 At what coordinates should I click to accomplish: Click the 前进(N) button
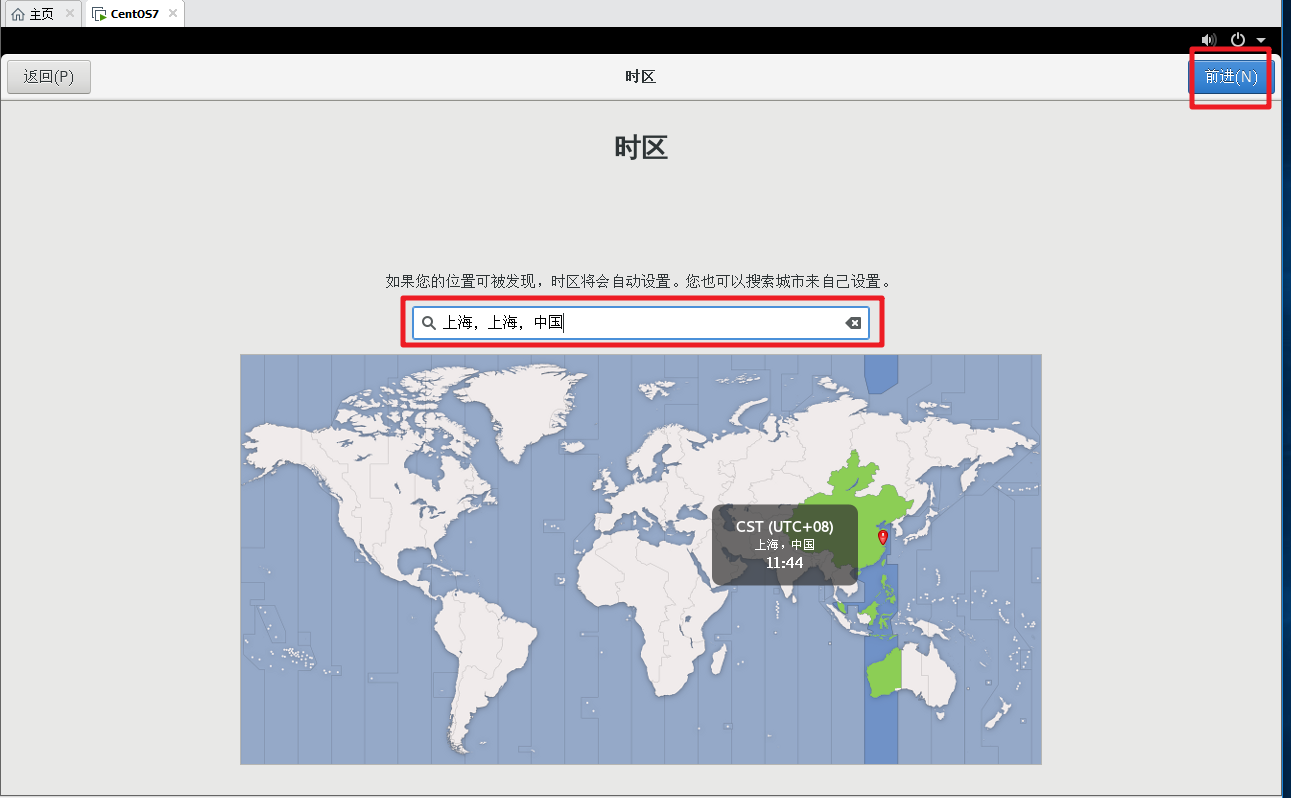coord(1231,77)
